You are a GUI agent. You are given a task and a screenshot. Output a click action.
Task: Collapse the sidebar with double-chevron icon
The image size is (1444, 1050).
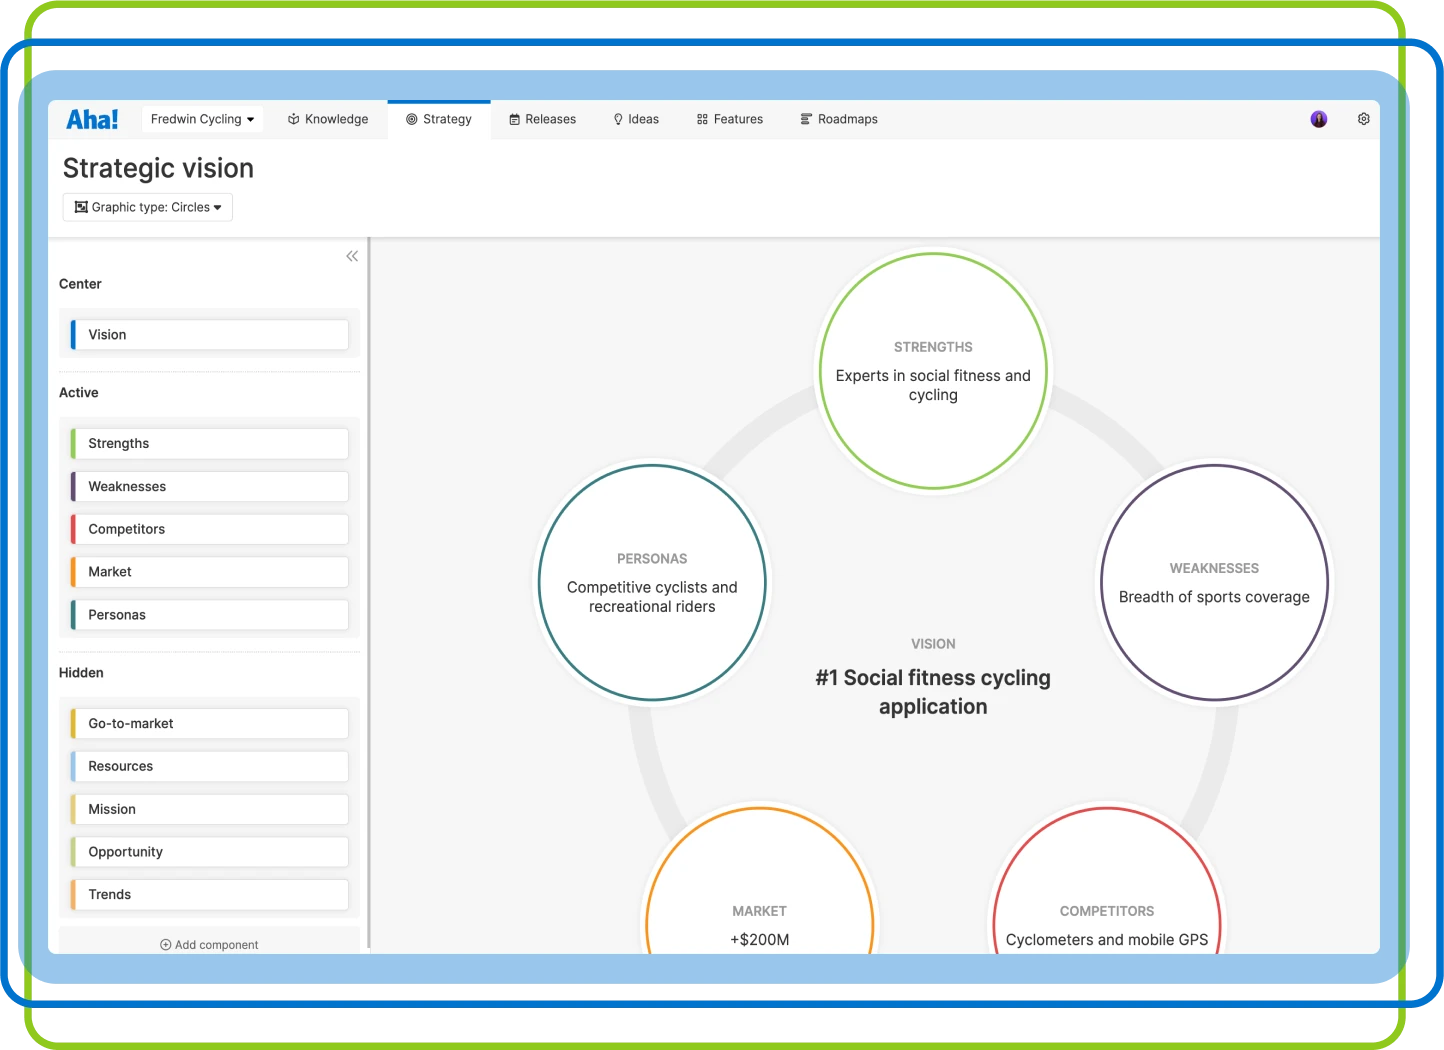click(x=352, y=257)
